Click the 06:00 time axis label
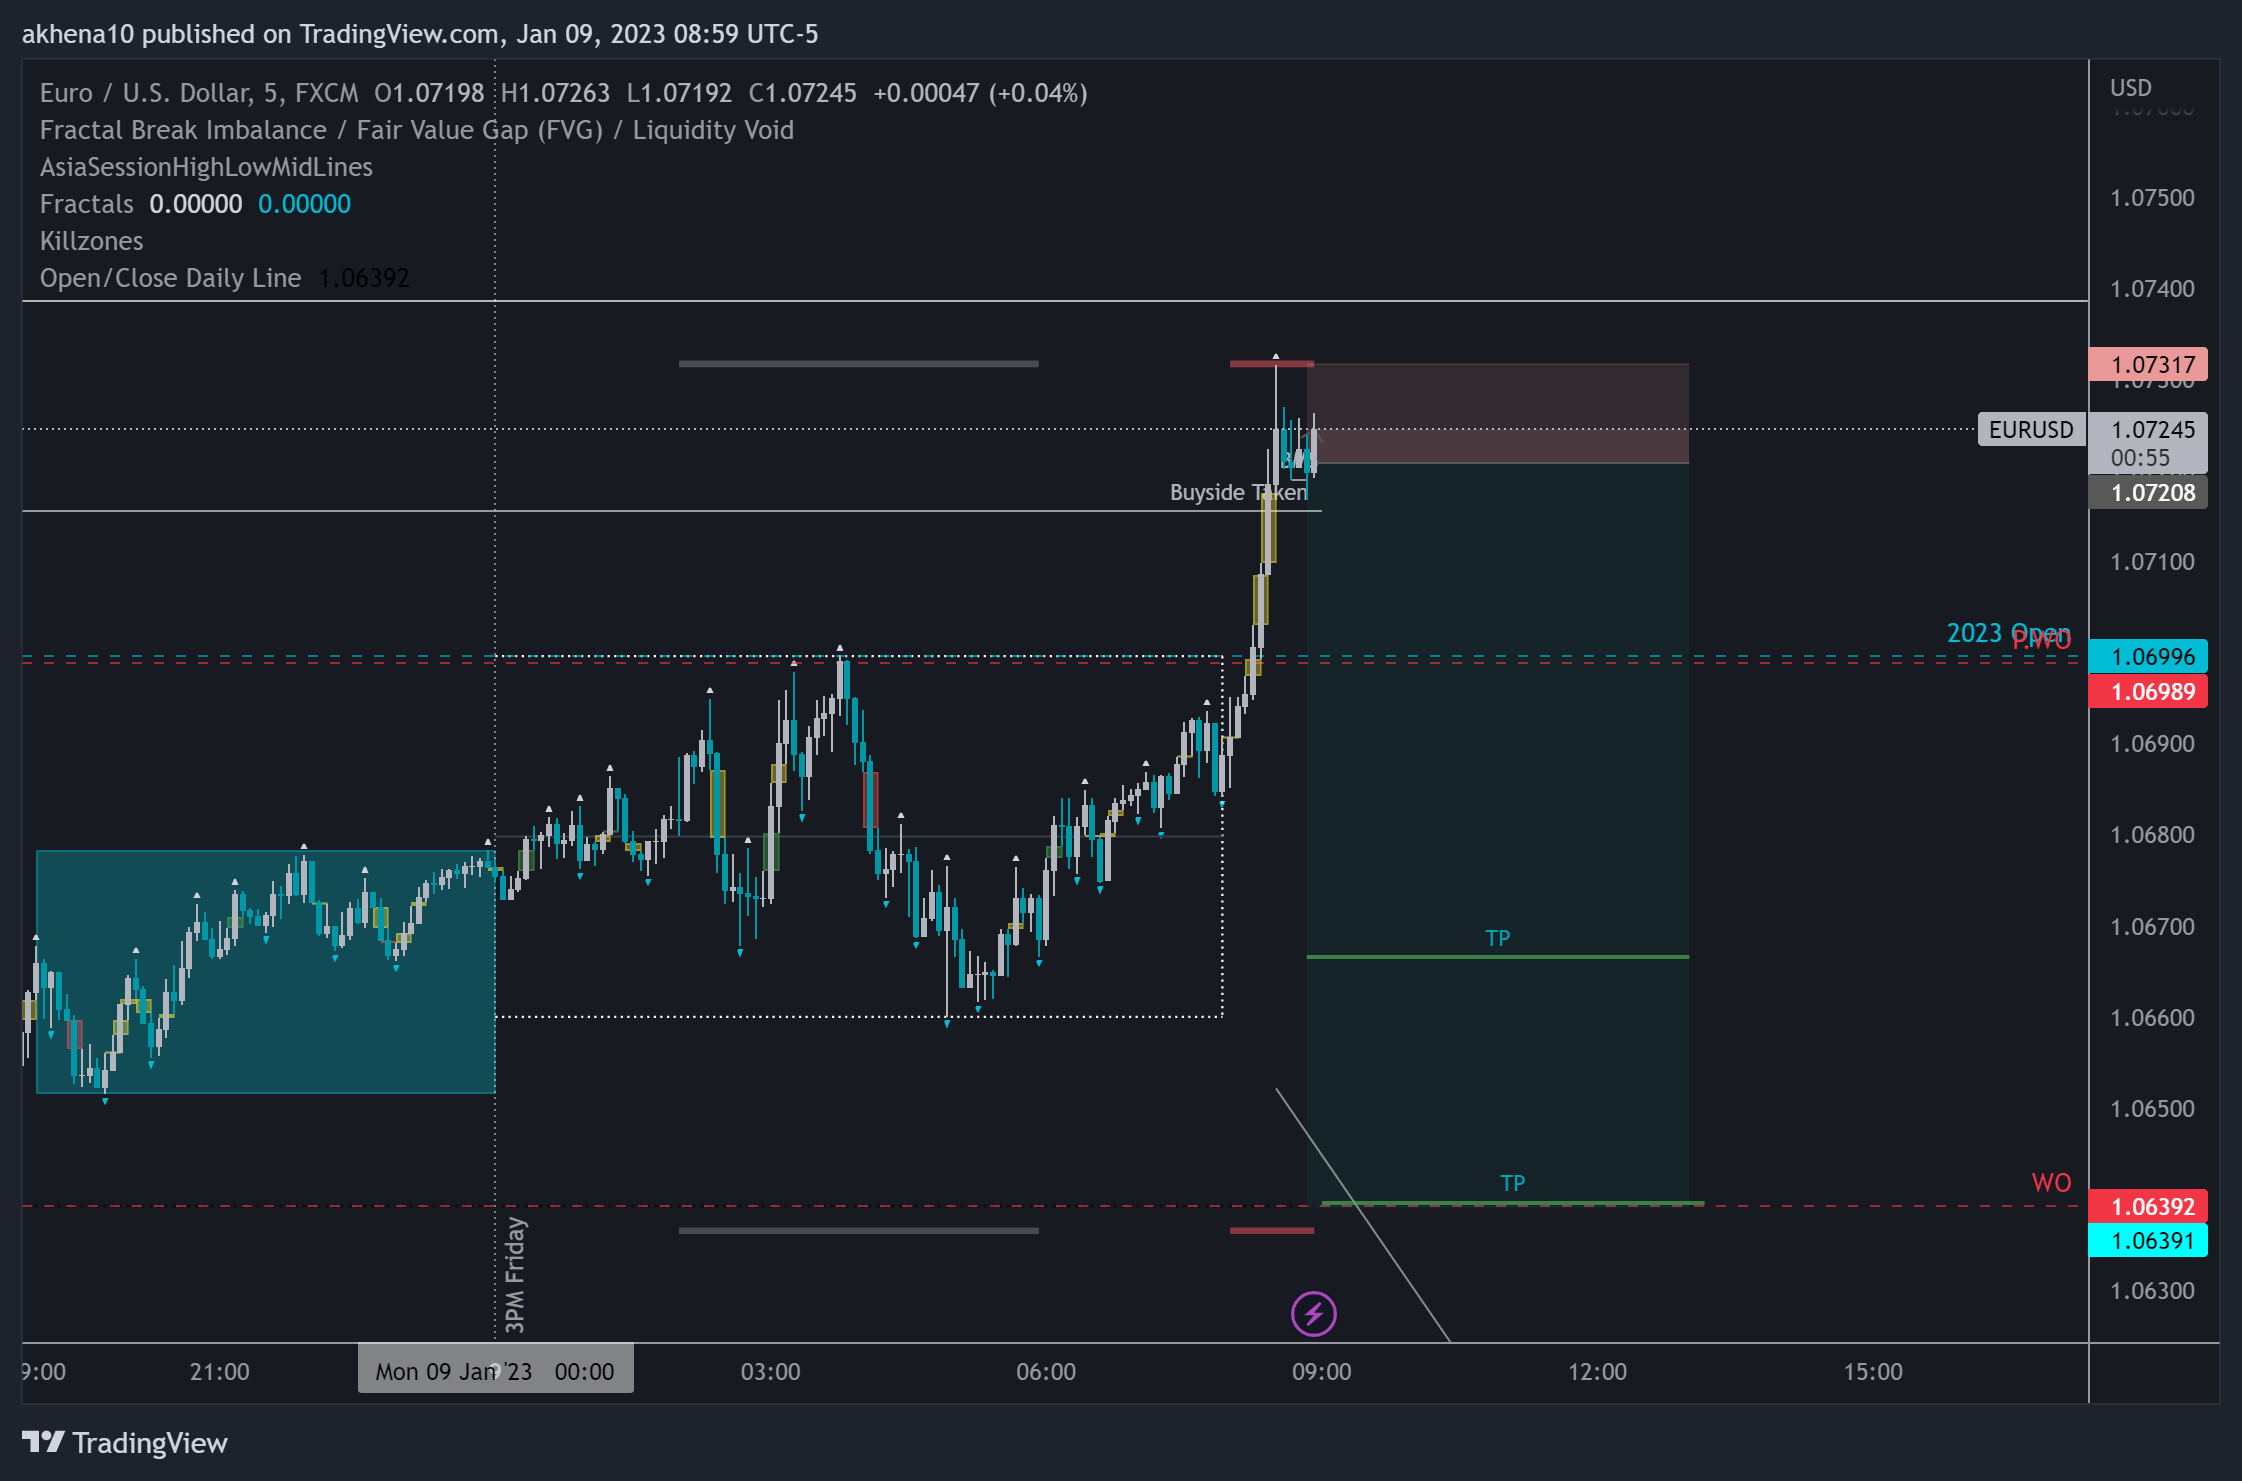Screen dimensions: 2242x1481 1046,1372
